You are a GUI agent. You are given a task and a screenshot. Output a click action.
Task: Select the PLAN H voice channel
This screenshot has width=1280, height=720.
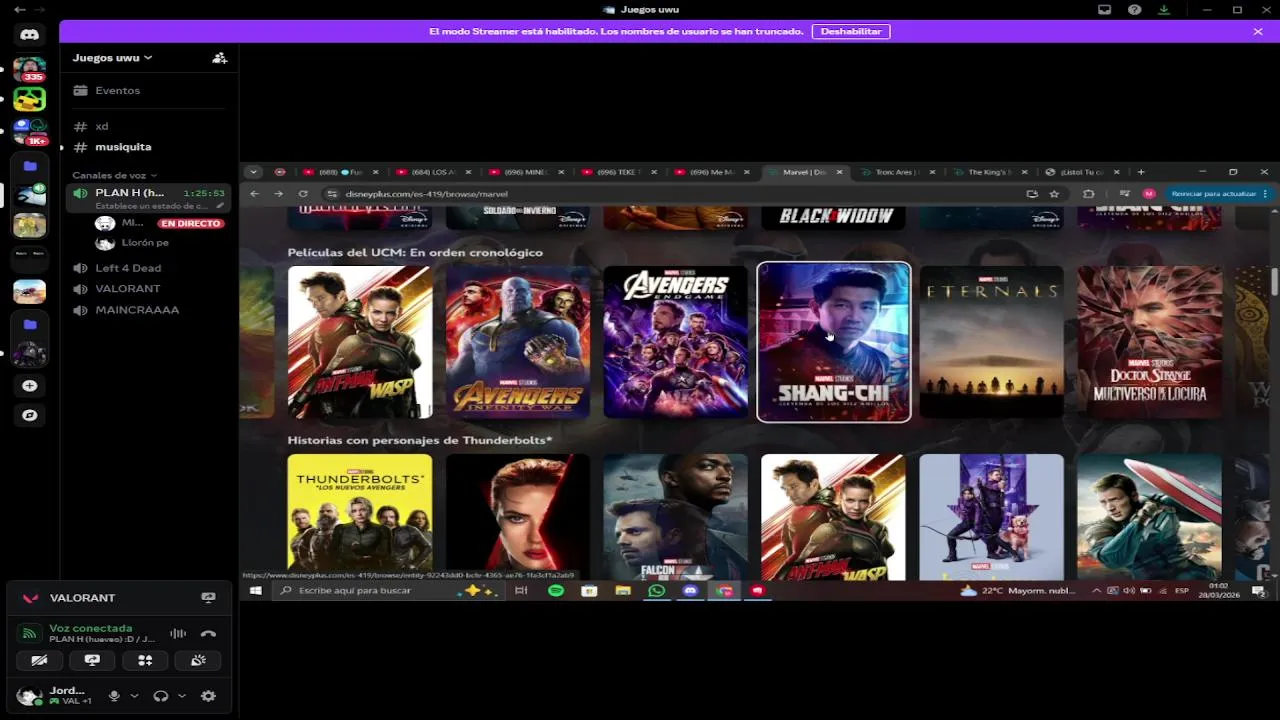coord(148,198)
